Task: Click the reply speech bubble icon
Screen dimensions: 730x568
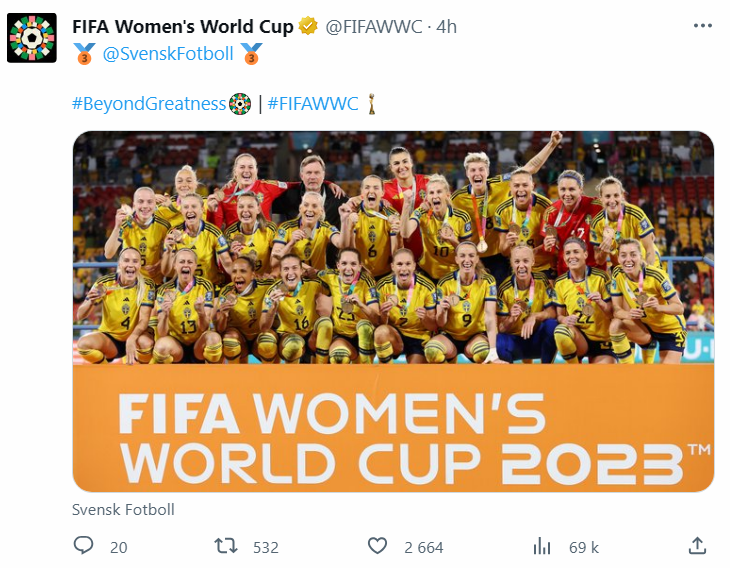Action: coord(84,546)
